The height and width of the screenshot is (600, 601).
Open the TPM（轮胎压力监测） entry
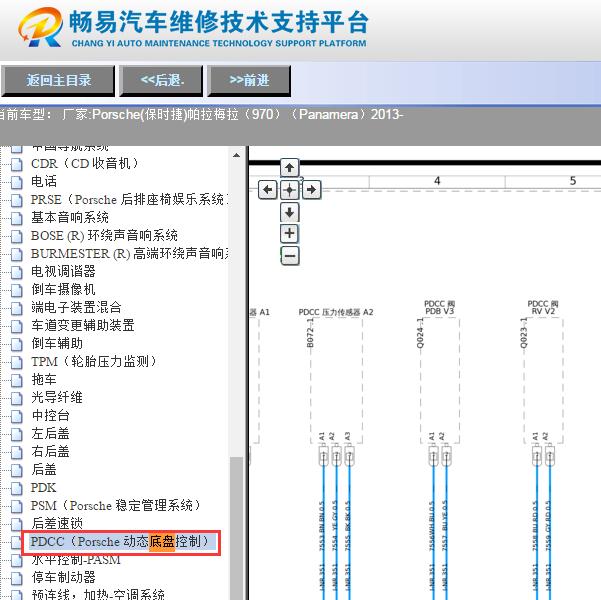point(94,362)
